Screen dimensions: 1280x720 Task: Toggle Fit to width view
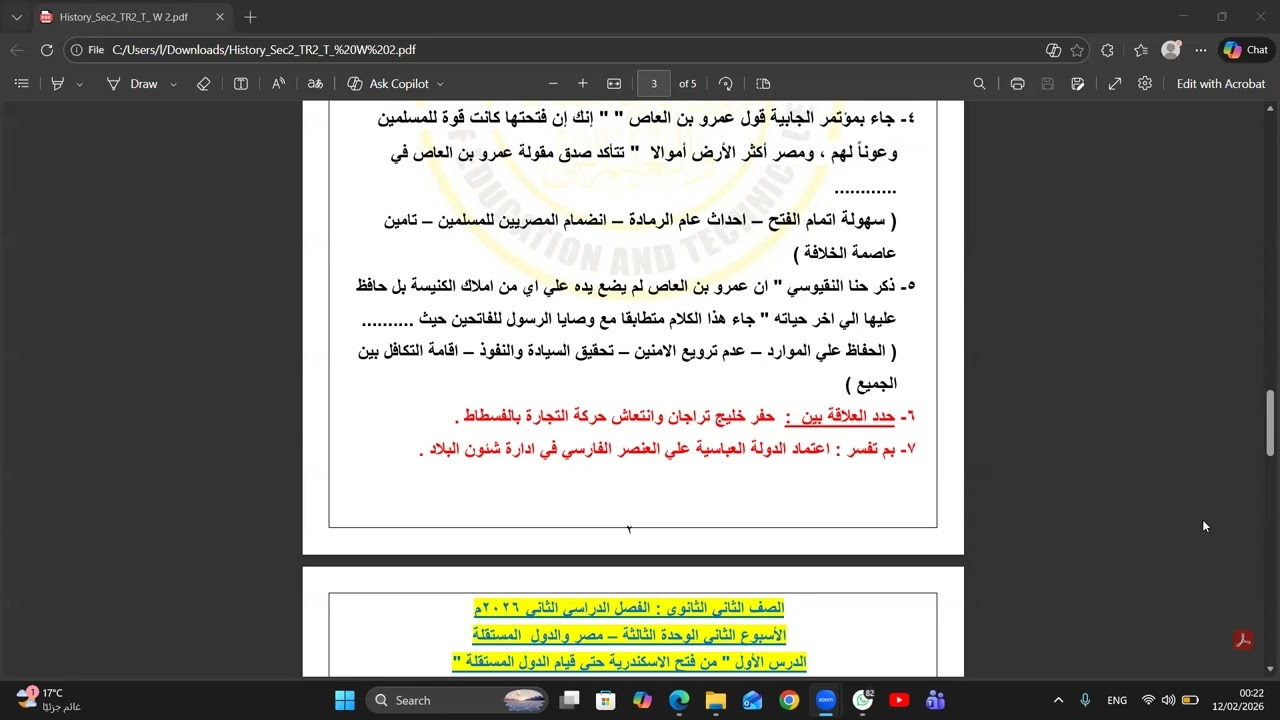click(x=614, y=84)
